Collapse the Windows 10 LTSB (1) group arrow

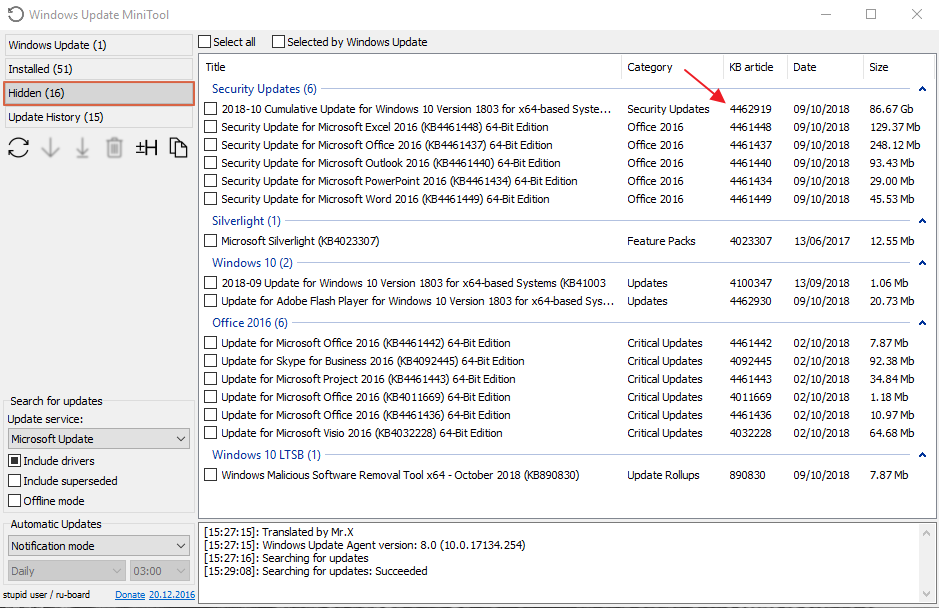tap(922, 455)
